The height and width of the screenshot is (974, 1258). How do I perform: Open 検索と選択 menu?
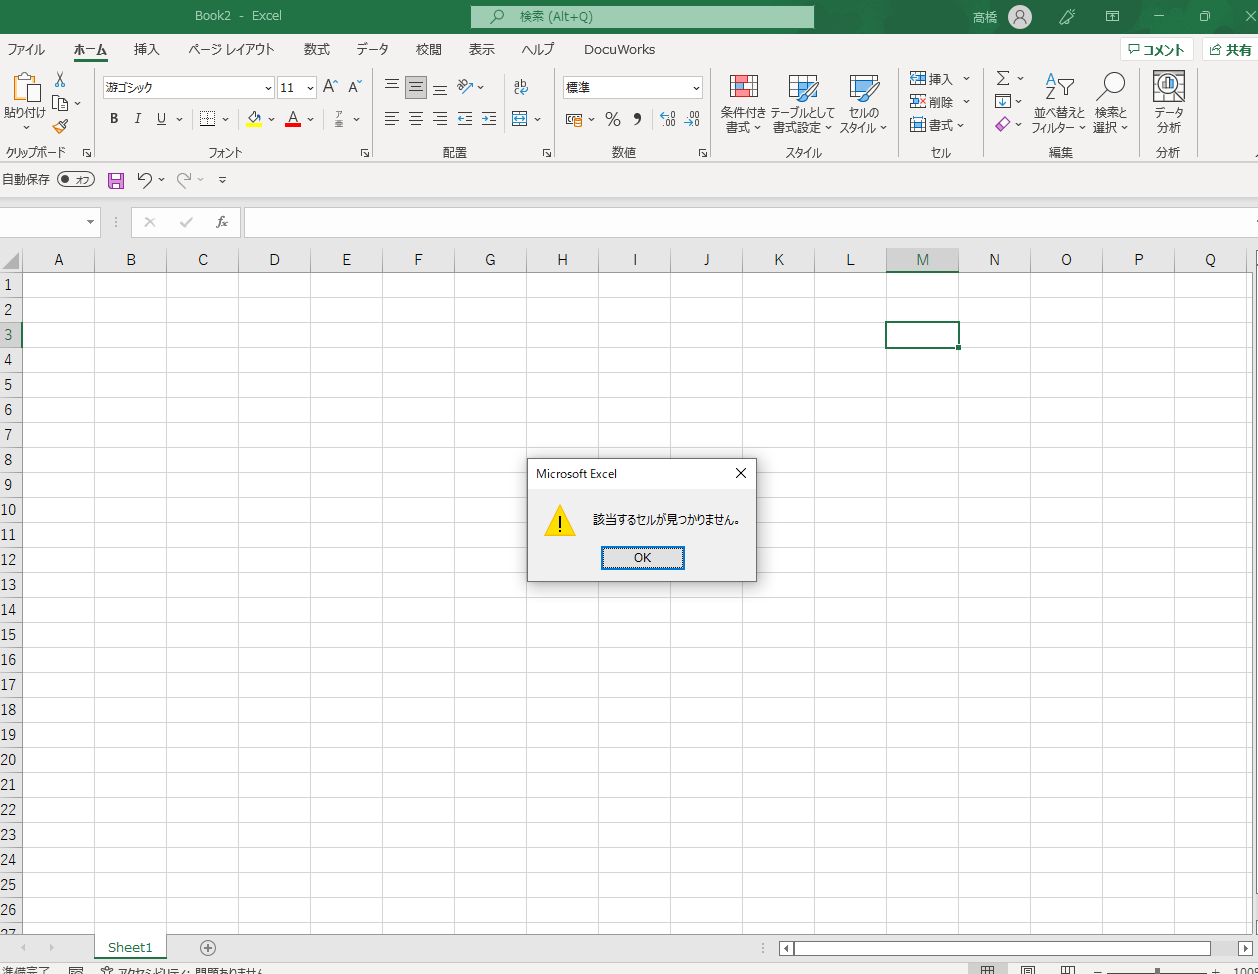1110,104
